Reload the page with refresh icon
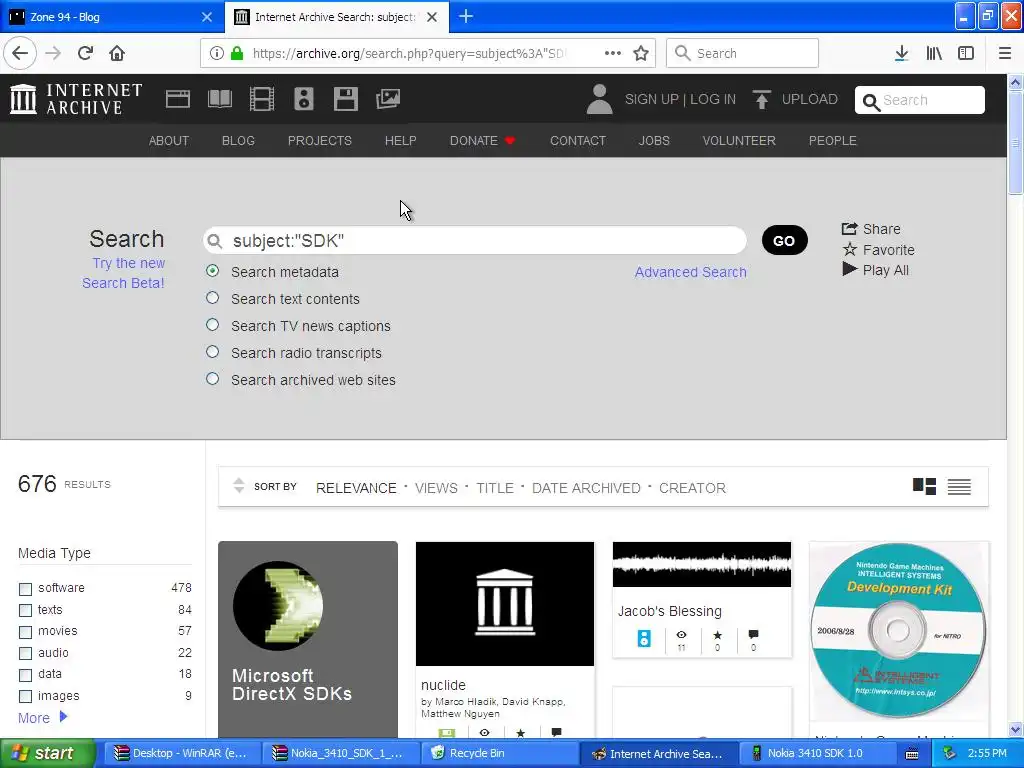The image size is (1024, 768). [x=85, y=53]
